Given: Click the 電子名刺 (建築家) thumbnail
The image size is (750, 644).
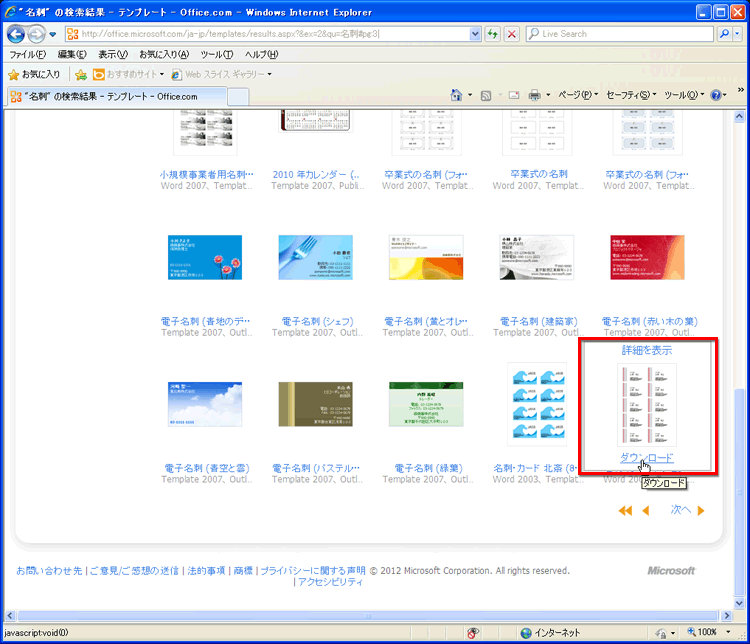Looking at the screenshot, I should tap(537, 257).
